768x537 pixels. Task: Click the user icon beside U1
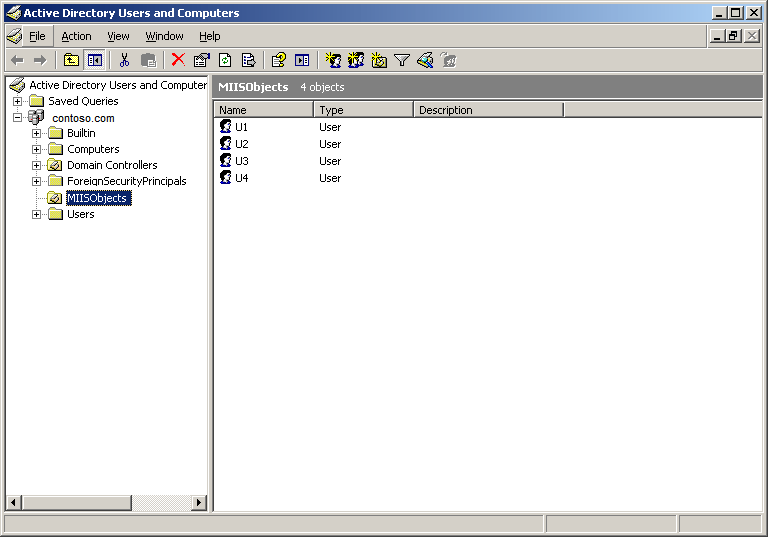(225, 126)
